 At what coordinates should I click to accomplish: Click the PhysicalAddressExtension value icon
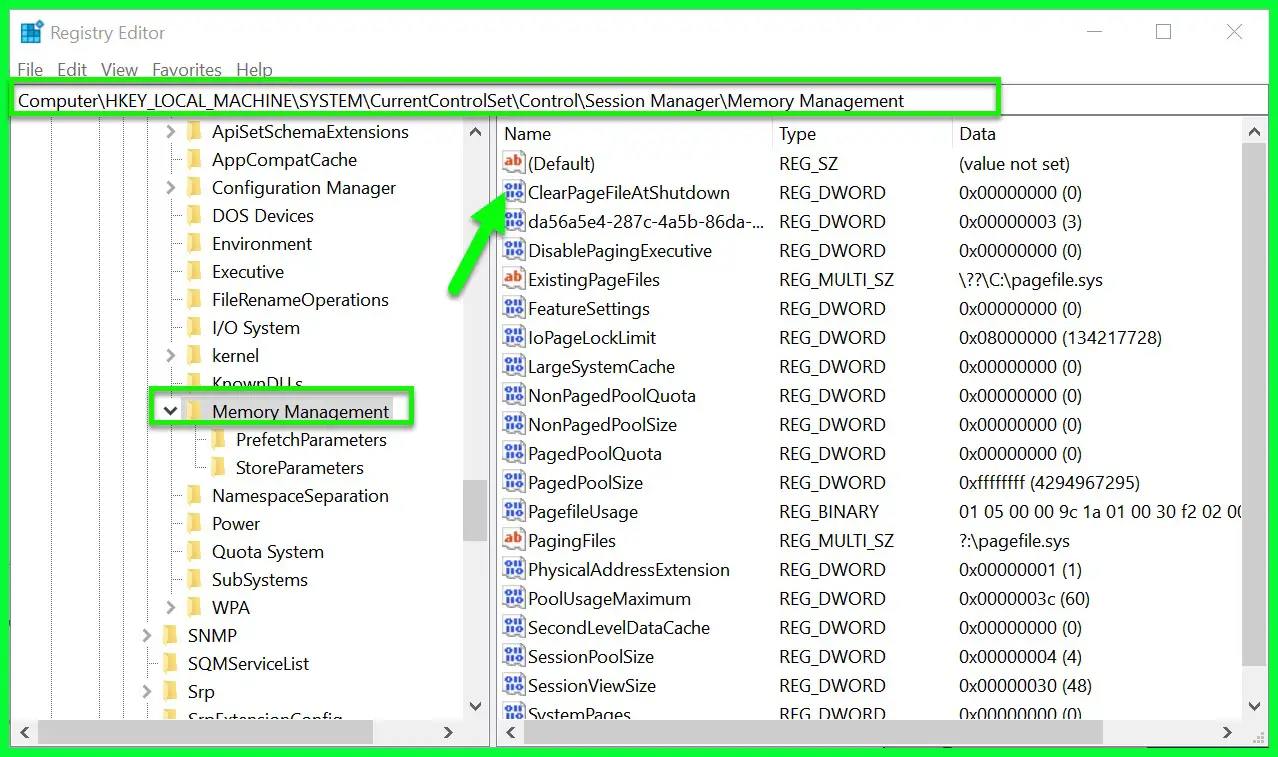pos(514,570)
